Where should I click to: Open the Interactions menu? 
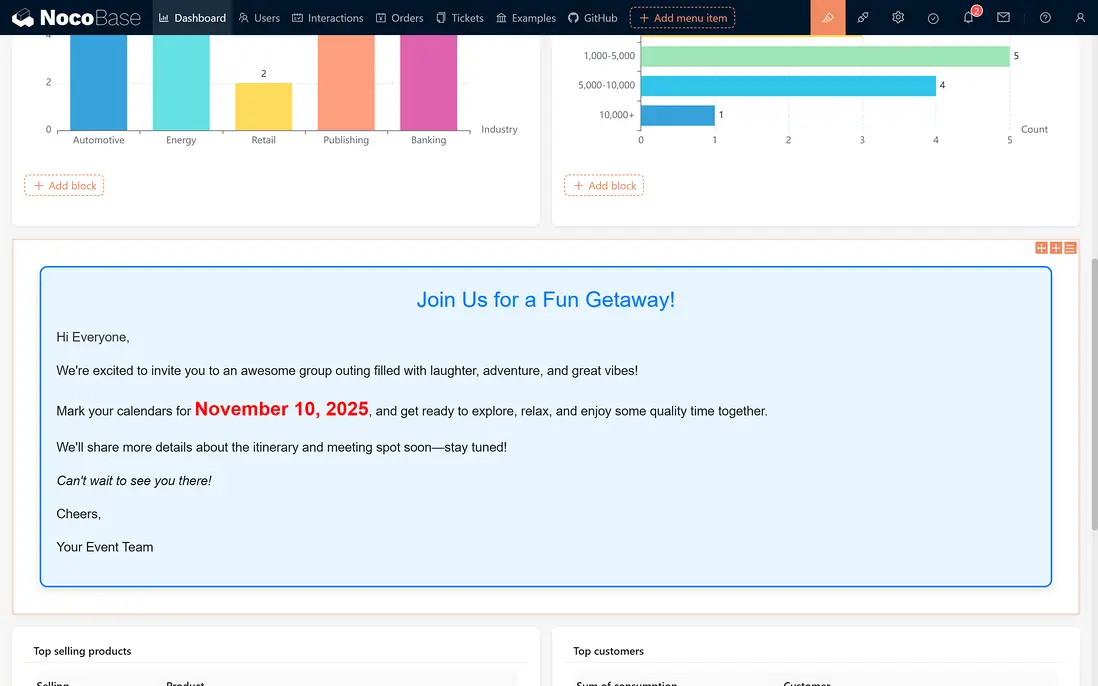(x=328, y=18)
